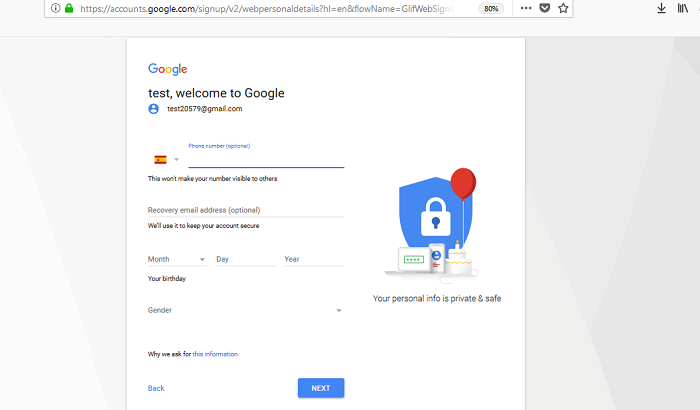Open the Library books icon

coord(683,8)
